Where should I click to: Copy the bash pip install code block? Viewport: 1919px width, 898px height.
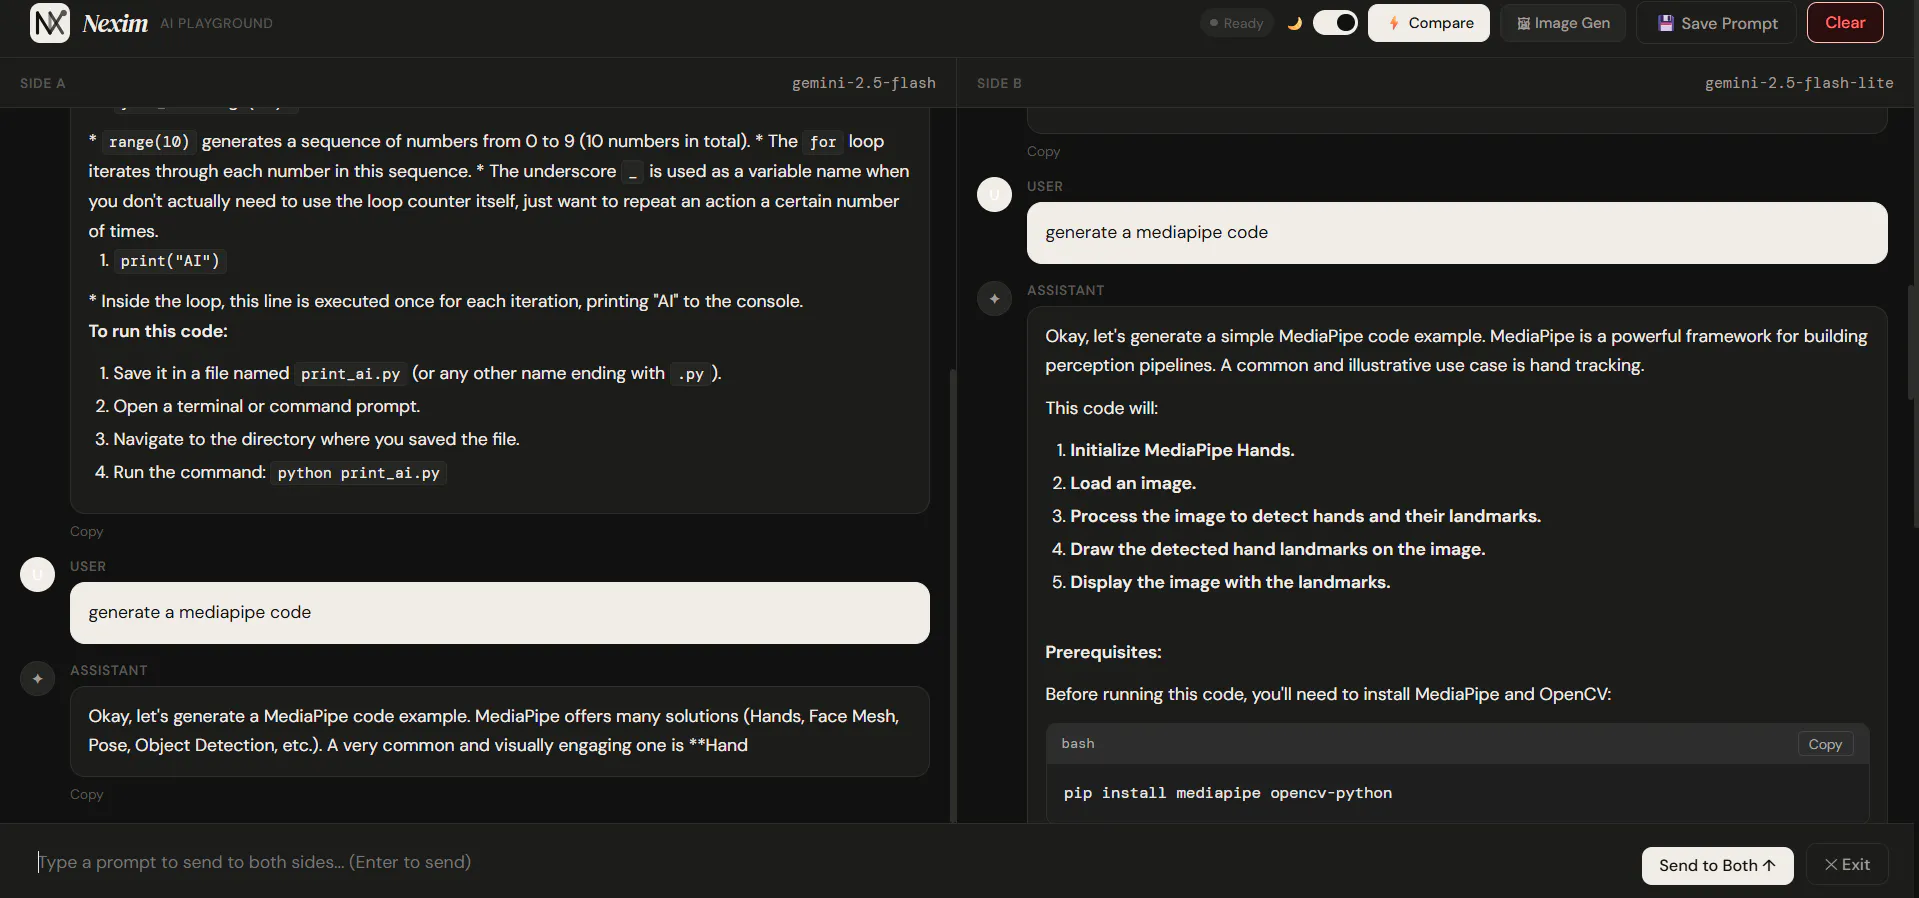1825,744
